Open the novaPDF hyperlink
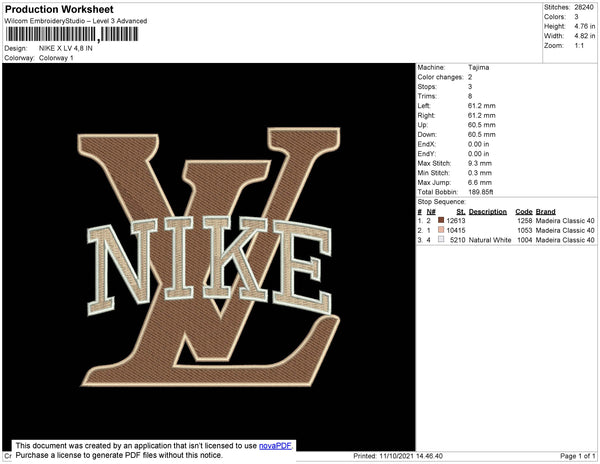The image size is (600, 464). coord(275,446)
